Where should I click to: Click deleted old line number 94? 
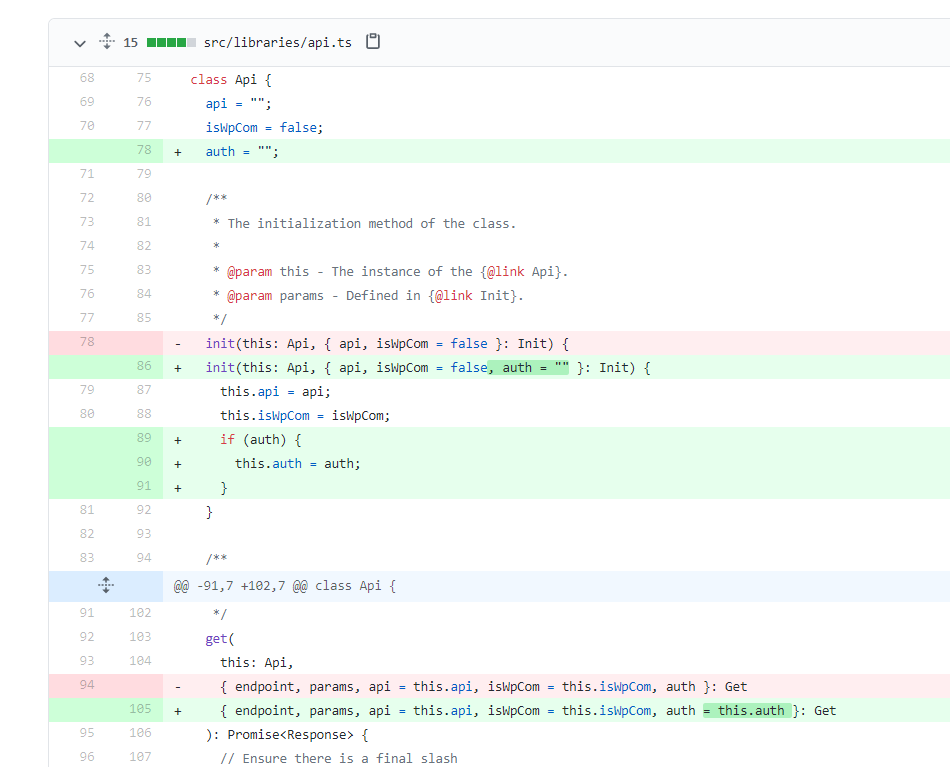(x=86, y=686)
